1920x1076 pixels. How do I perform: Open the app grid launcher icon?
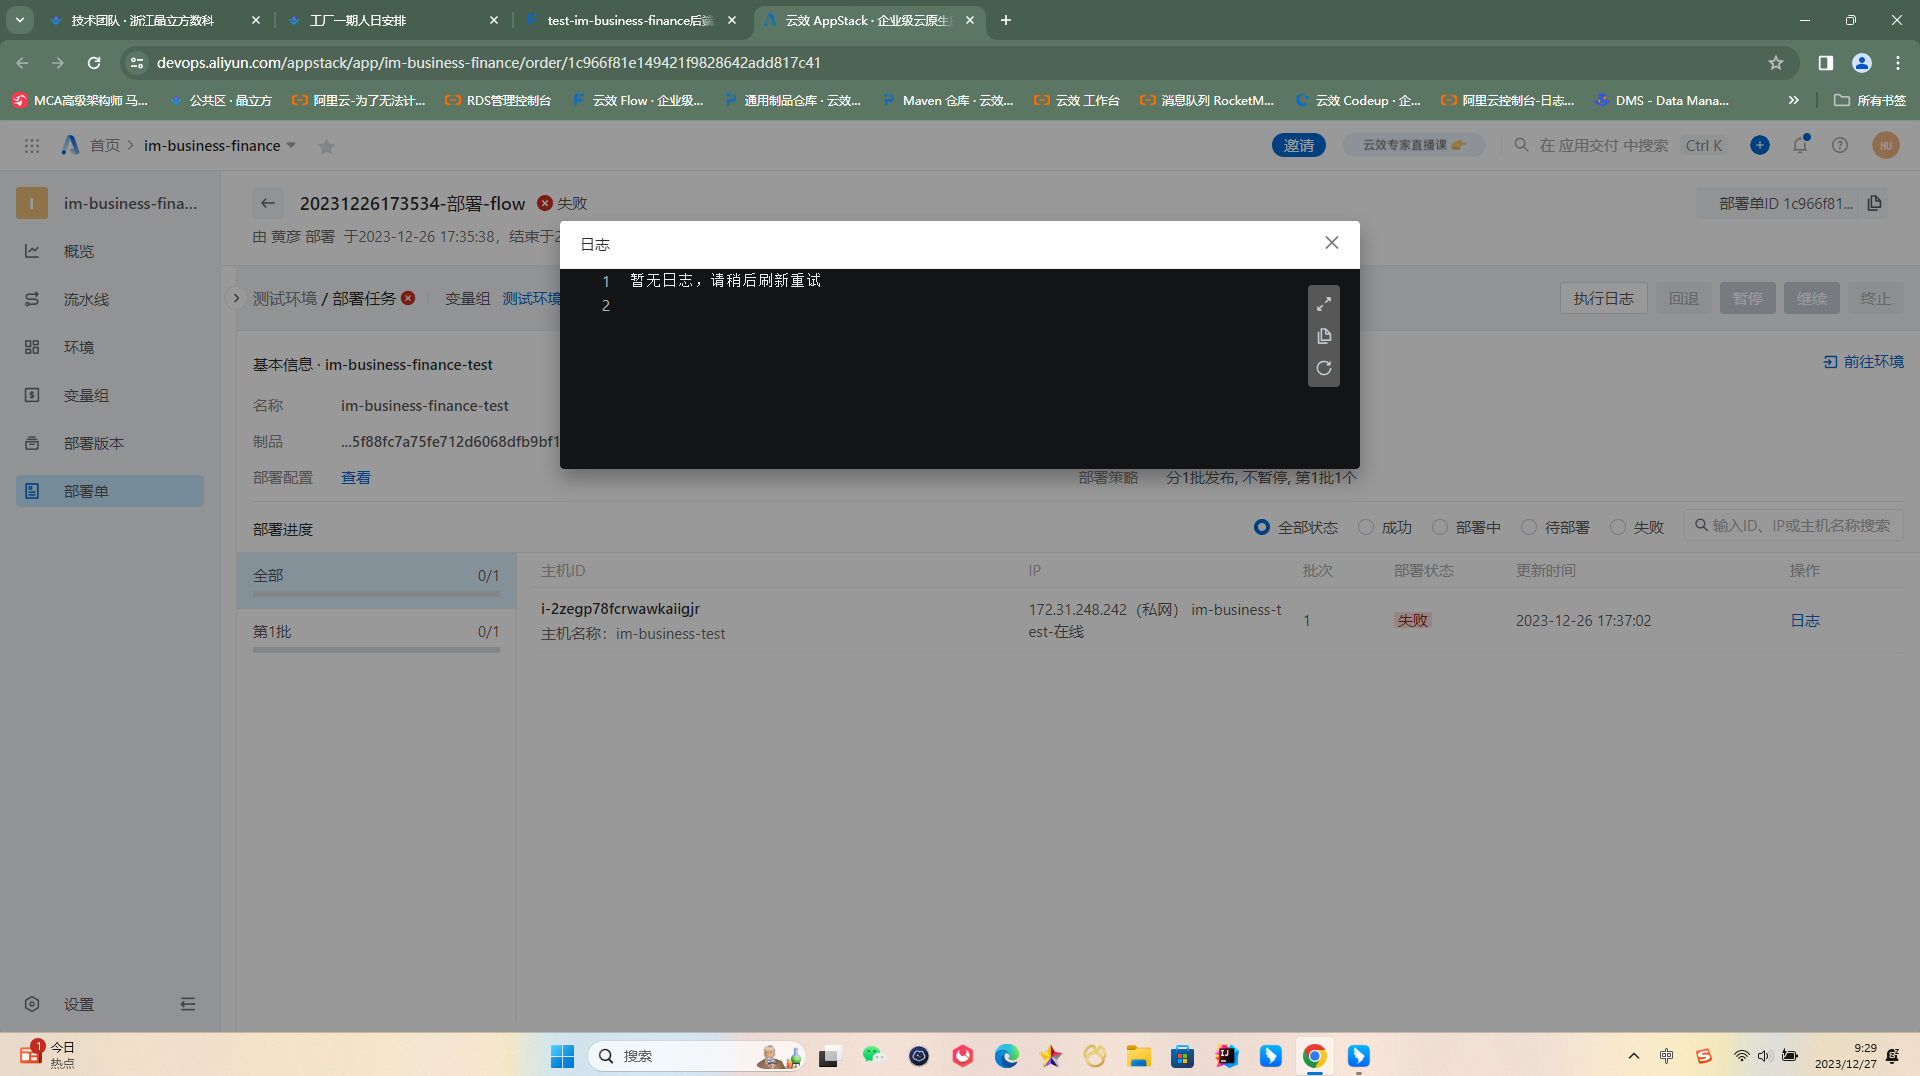pyautogui.click(x=32, y=146)
